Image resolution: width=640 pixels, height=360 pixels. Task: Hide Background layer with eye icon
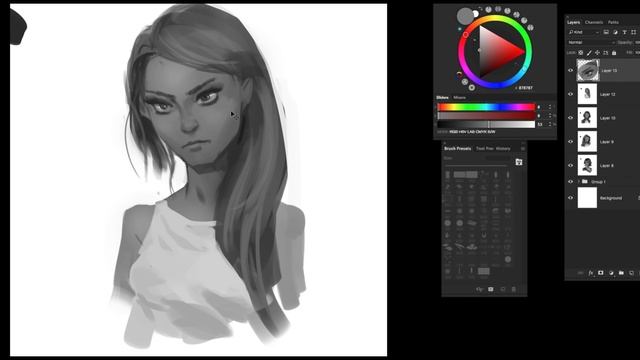click(x=571, y=198)
